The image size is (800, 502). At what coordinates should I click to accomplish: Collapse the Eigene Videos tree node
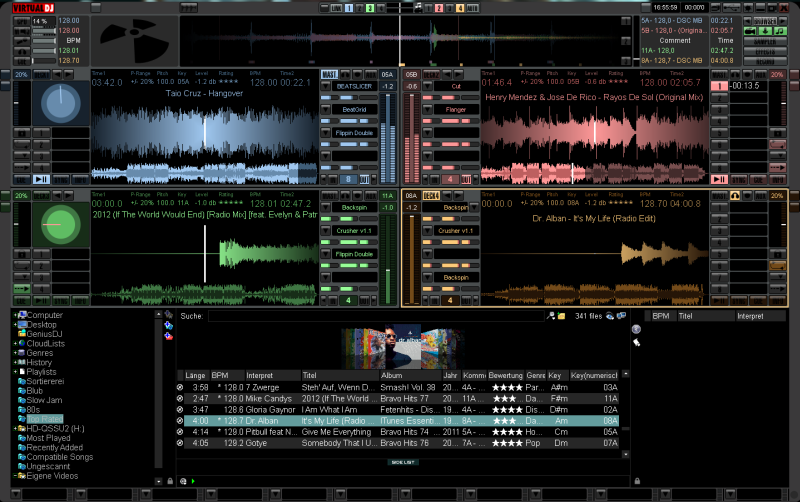(x=15, y=476)
